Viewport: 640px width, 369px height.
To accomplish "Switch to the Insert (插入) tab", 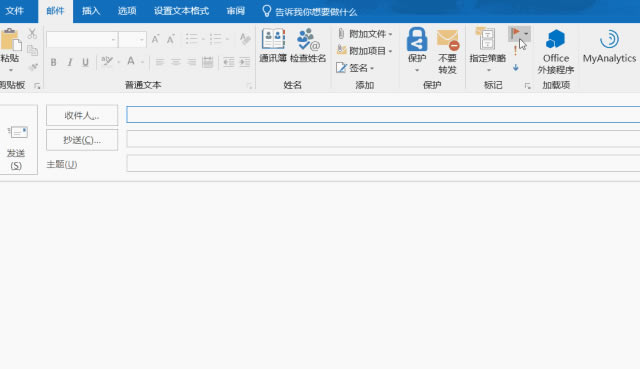I will (x=91, y=11).
